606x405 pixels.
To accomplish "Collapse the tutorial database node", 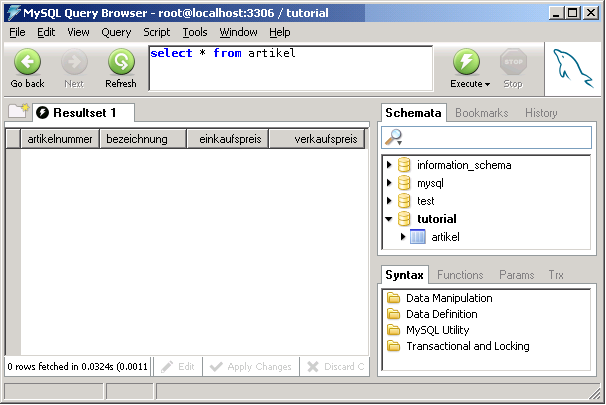I will click(x=389, y=219).
